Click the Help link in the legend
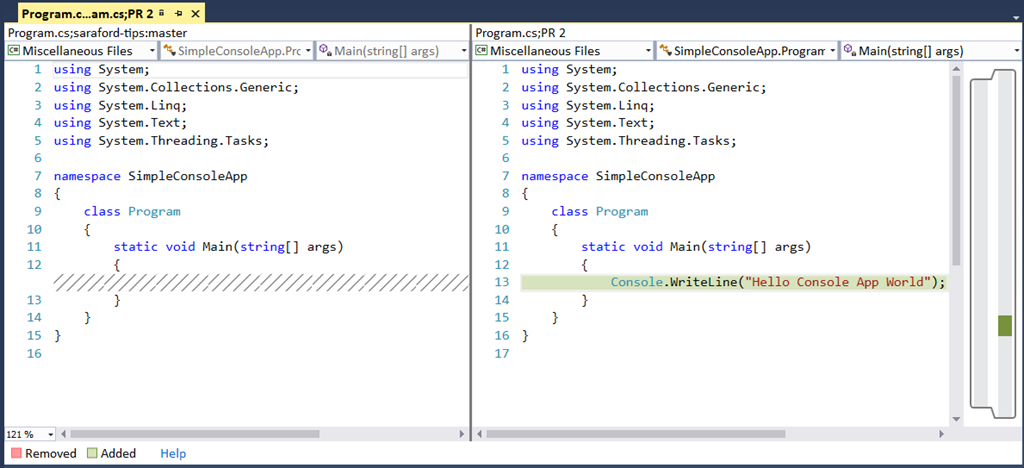Viewport: 1024px width, 468px height. coord(173,453)
